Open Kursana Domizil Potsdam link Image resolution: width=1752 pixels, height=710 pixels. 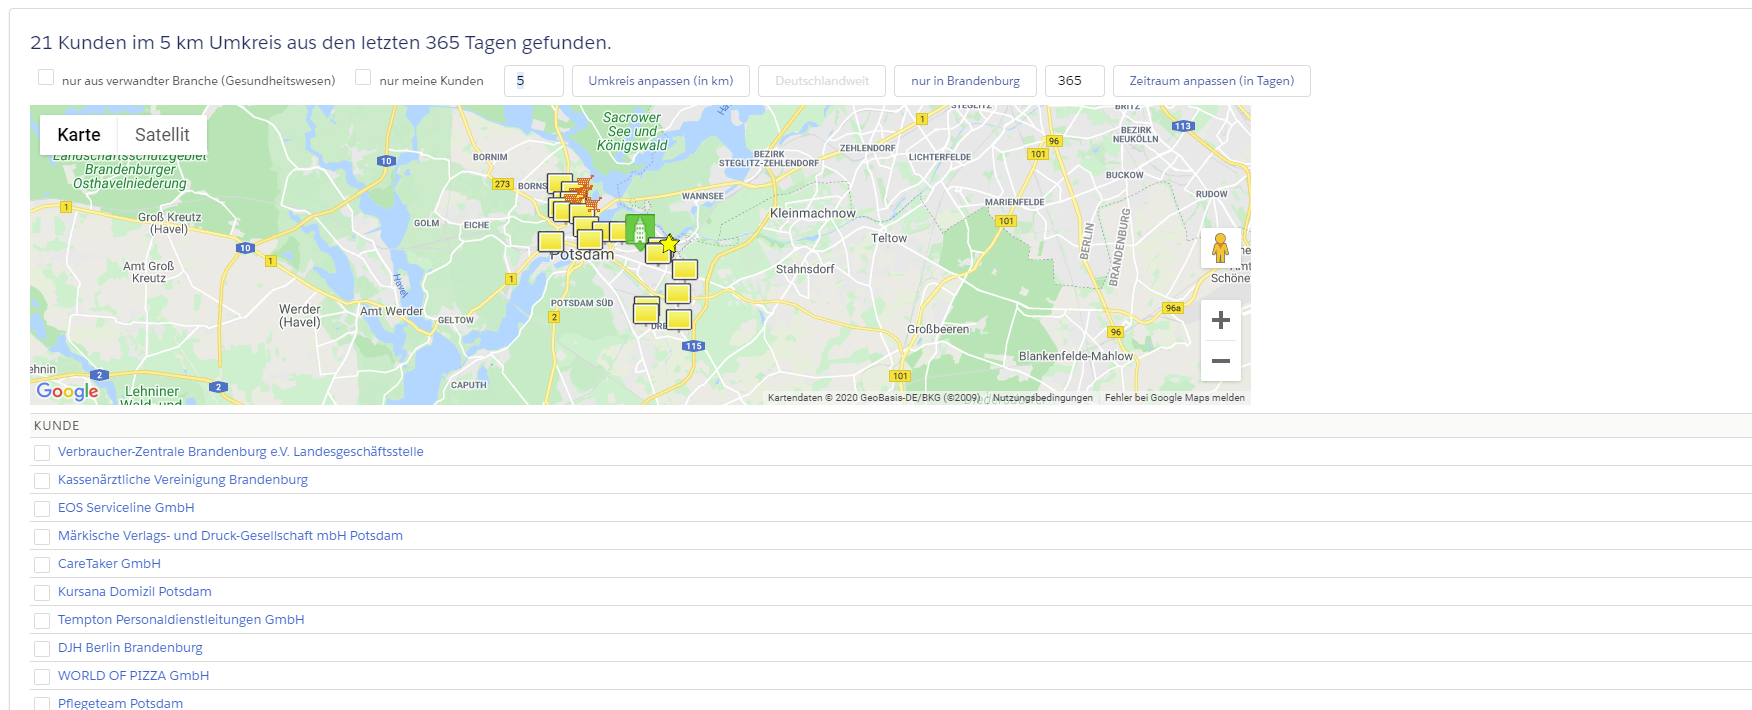[x=135, y=592]
